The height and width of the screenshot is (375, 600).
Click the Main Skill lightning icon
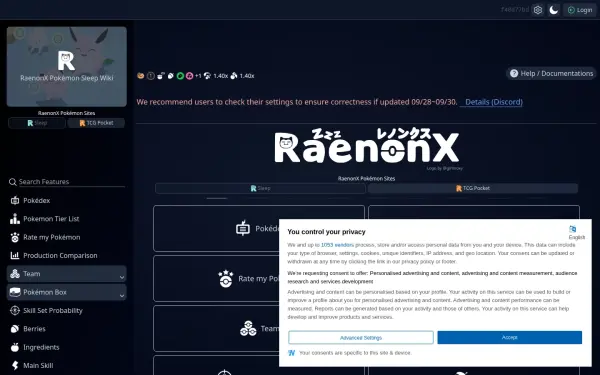point(15,365)
